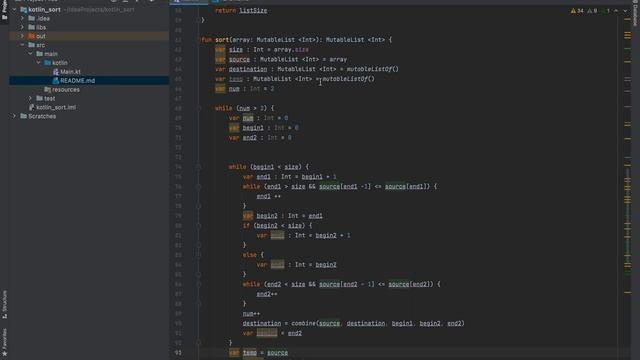640x360 pixels.
Task: Select the resources folder
Action: [x=66, y=90]
